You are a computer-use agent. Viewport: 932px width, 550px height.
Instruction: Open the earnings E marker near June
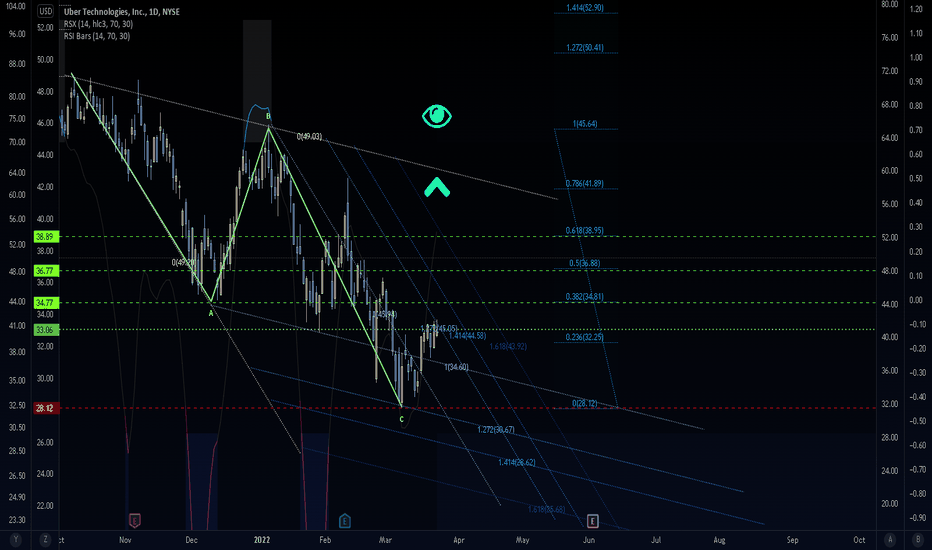[x=592, y=521]
